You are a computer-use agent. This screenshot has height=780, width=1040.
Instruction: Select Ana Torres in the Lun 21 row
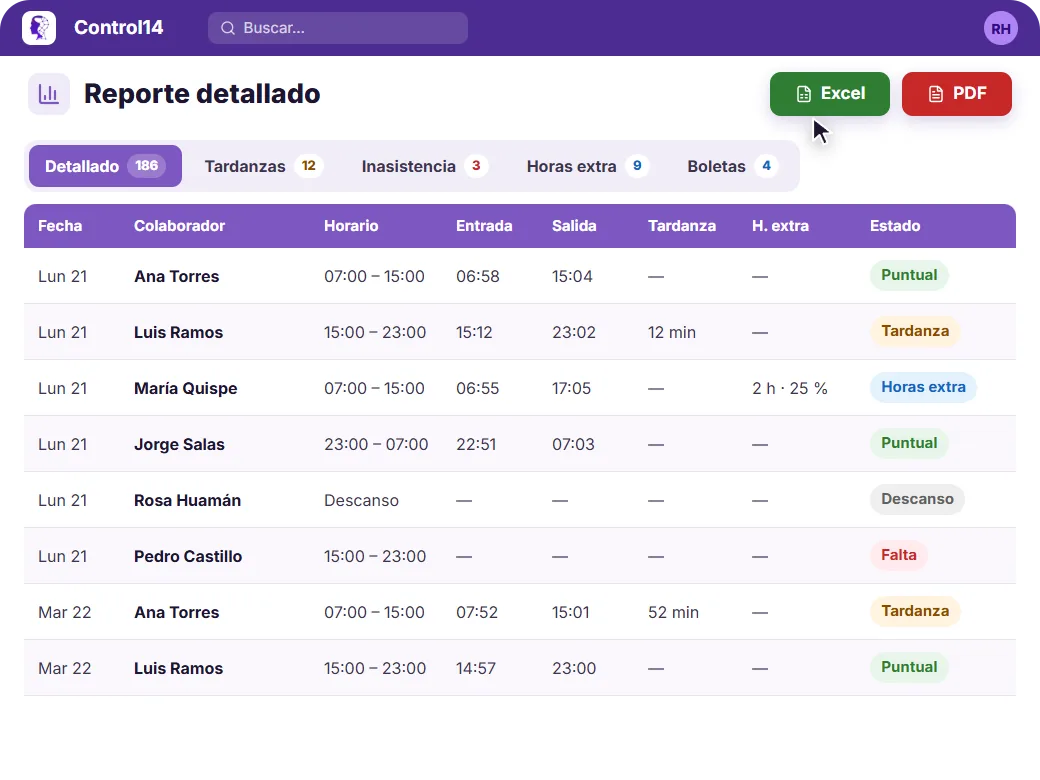(x=176, y=276)
